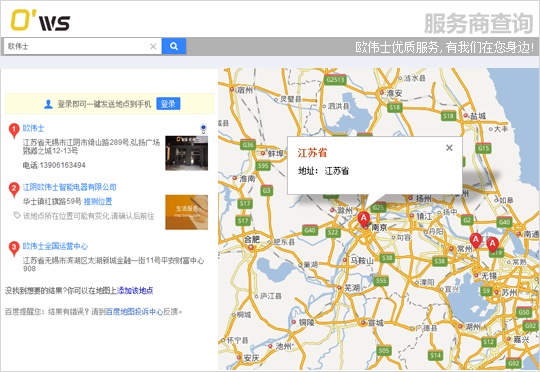Open result 2 江阴欧伟士智能电器有限公司
Screen dimensions: 540x372
[69, 187]
